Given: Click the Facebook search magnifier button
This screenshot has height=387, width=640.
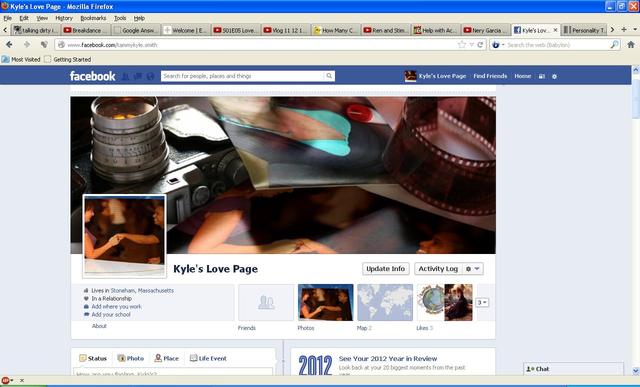Looking at the screenshot, I should pos(329,76).
